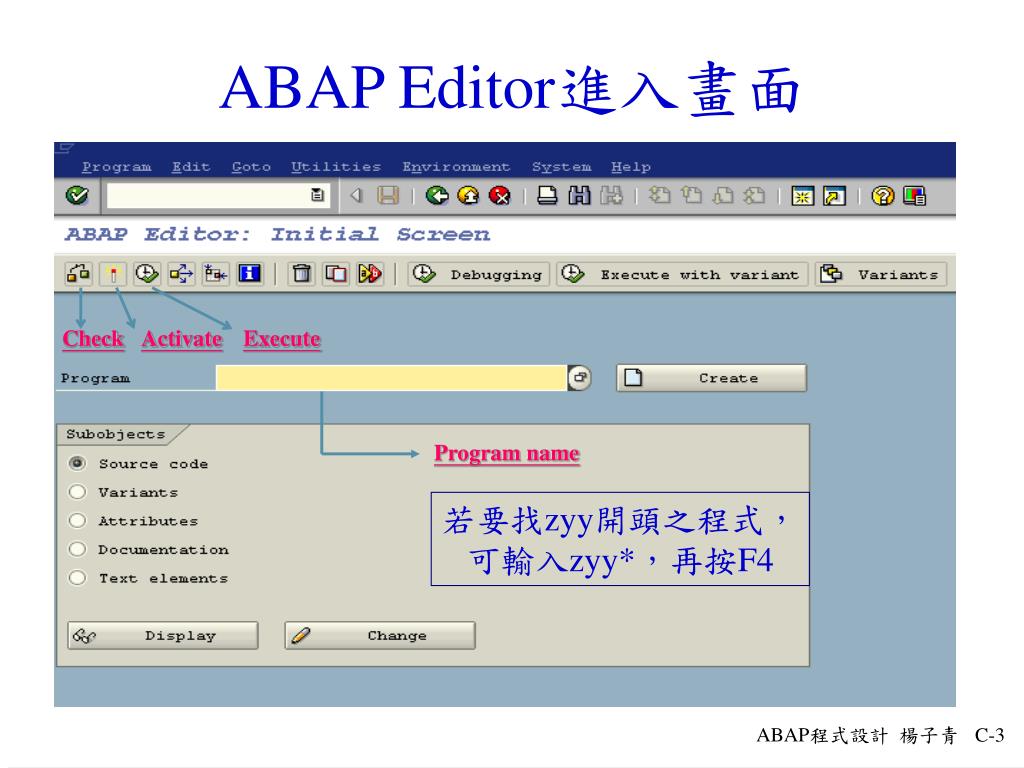This screenshot has width=1024, height=768.
Task: Click the Find binoculars icon
Action: click(579, 195)
